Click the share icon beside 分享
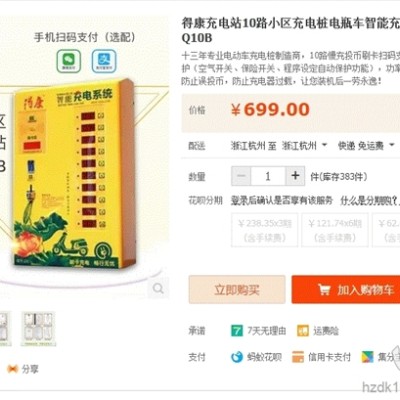The width and height of the screenshot is (400, 400). point(12,369)
